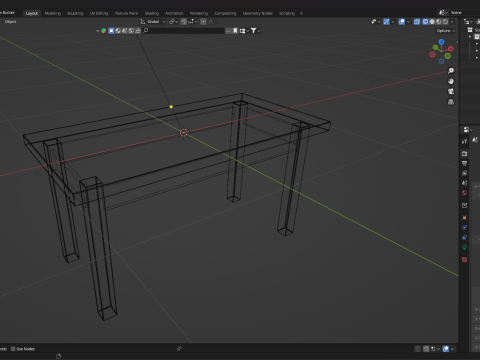Toggle the Show Overlays button
This screenshot has height=360, width=480.
point(402,22)
